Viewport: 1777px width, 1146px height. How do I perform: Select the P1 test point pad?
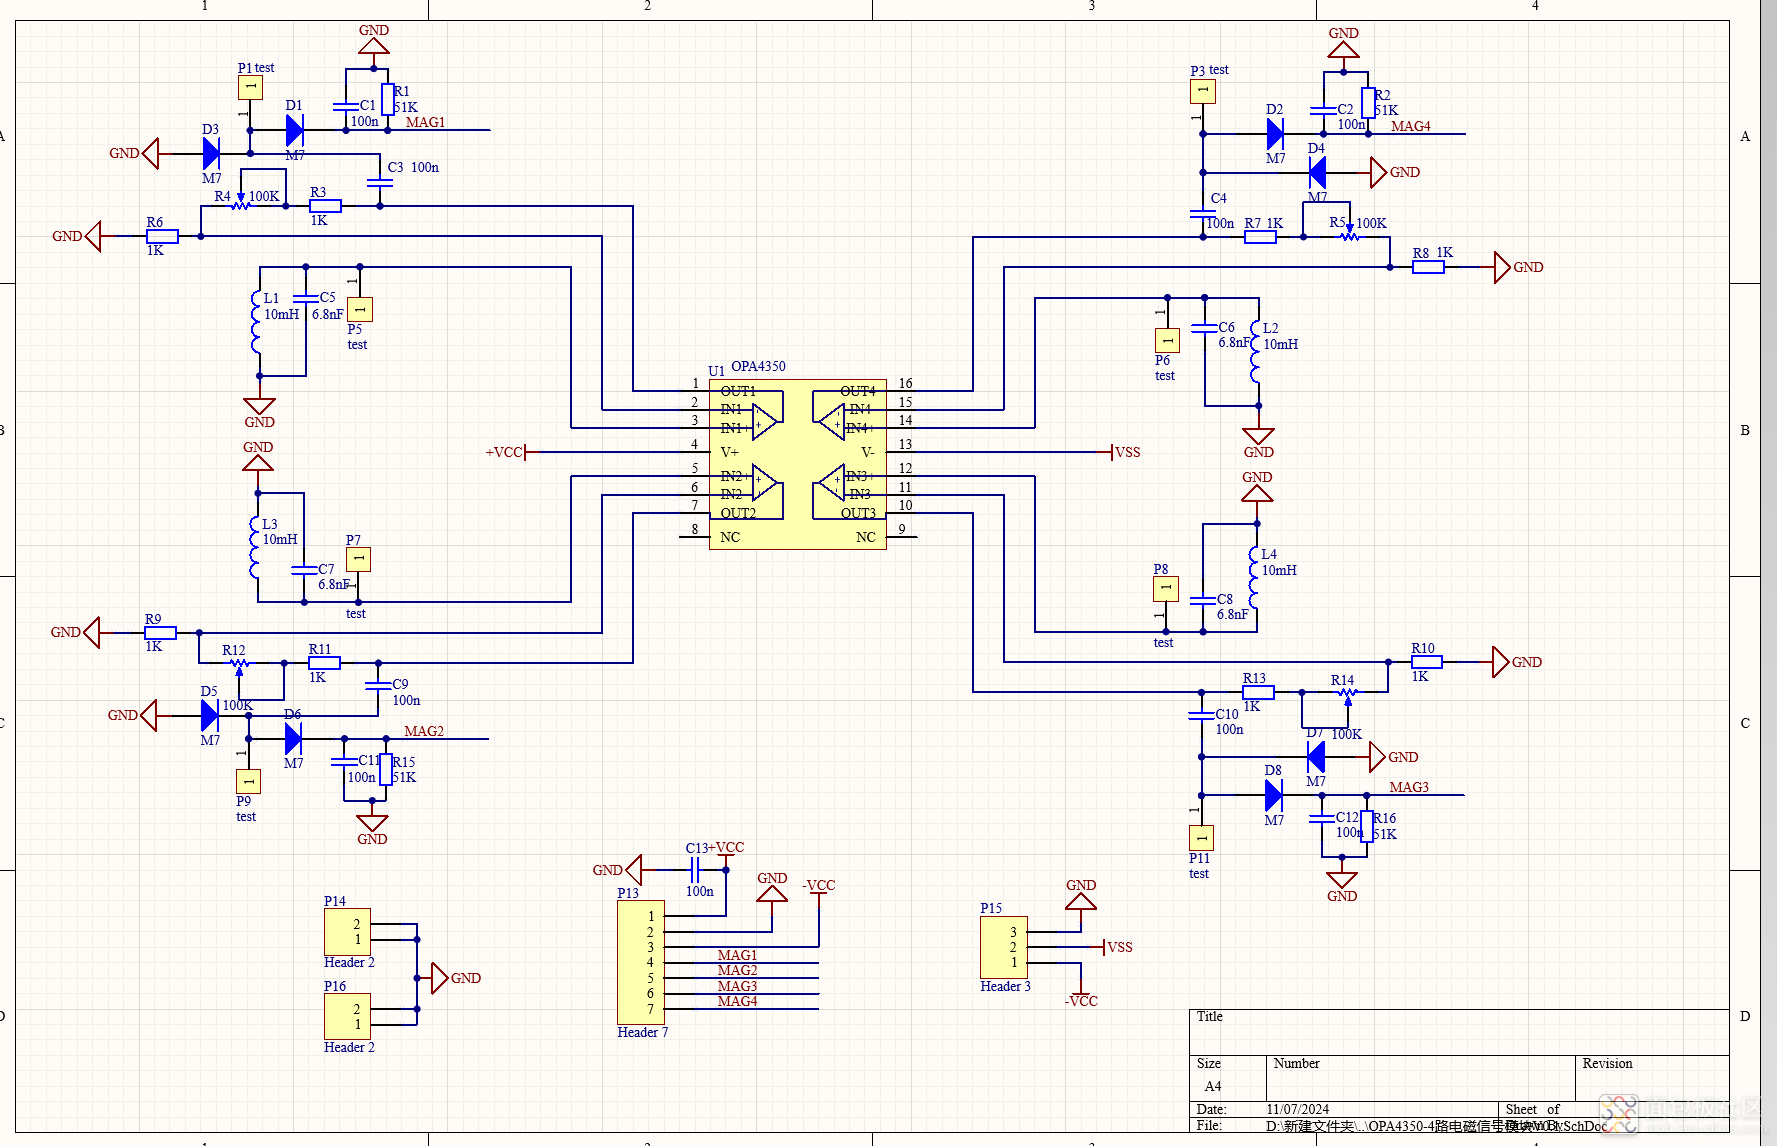250,87
